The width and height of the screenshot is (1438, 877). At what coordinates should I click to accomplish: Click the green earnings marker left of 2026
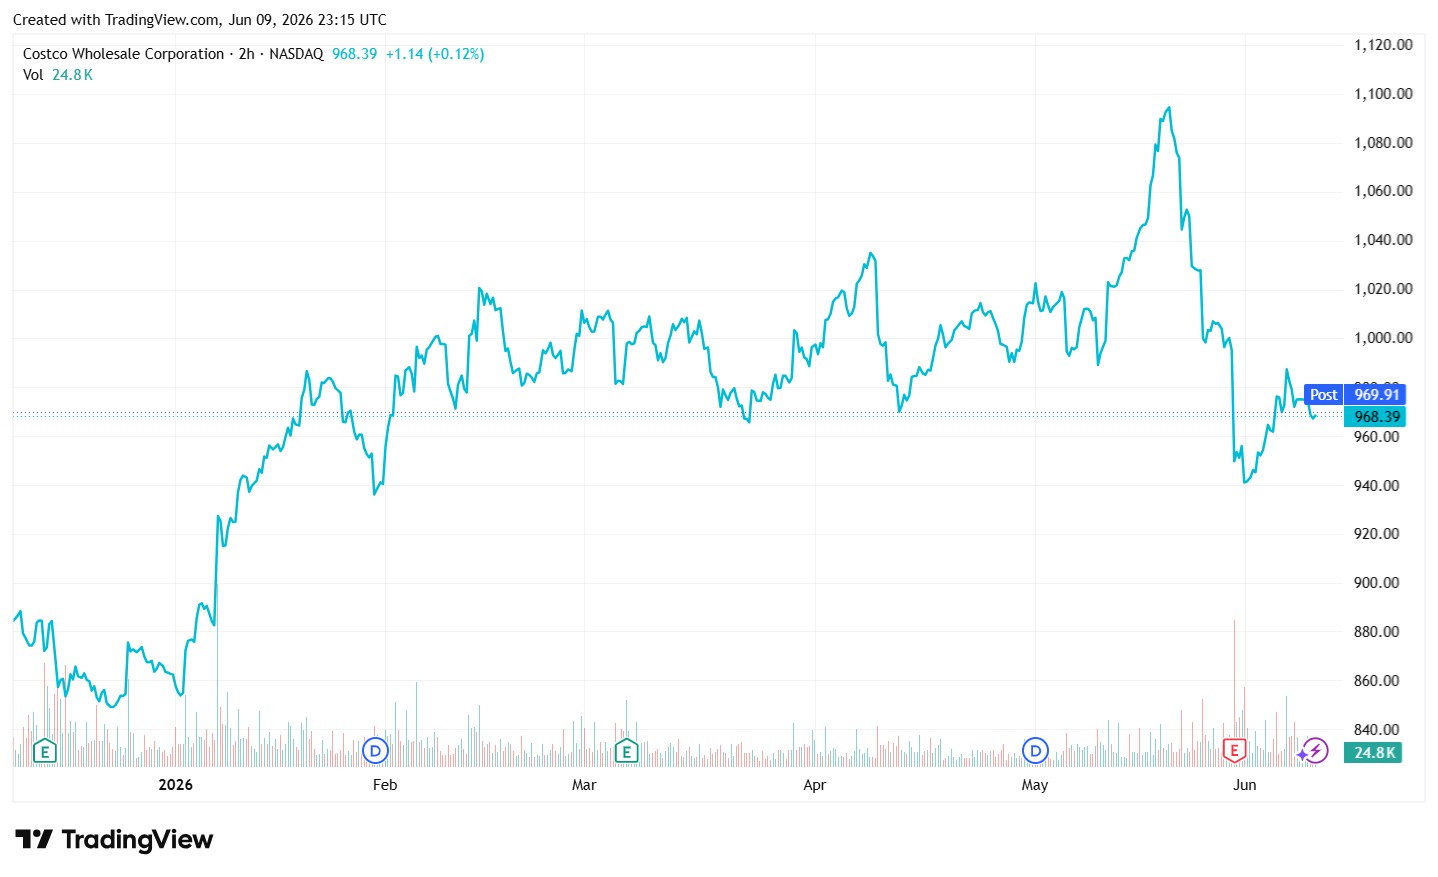[x=44, y=750]
